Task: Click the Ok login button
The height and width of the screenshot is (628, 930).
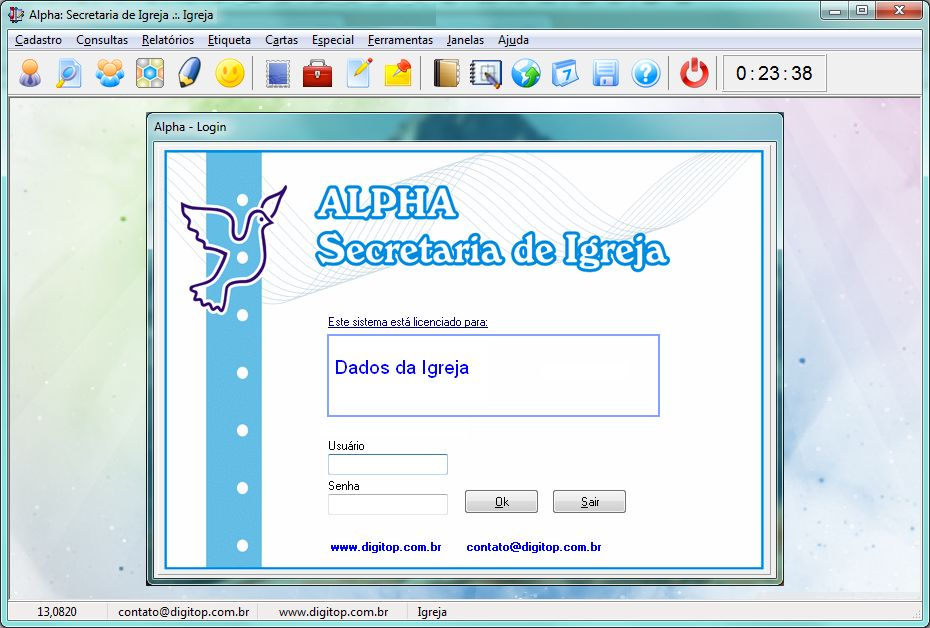Action: pos(501,502)
